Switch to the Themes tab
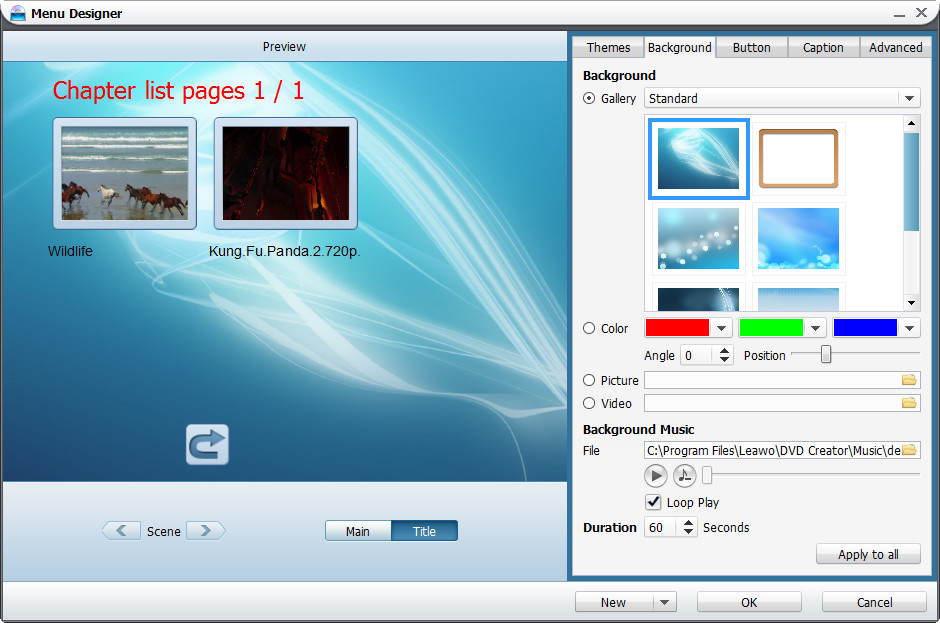Screen dimensions: 940x623 [x=608, y=47]
